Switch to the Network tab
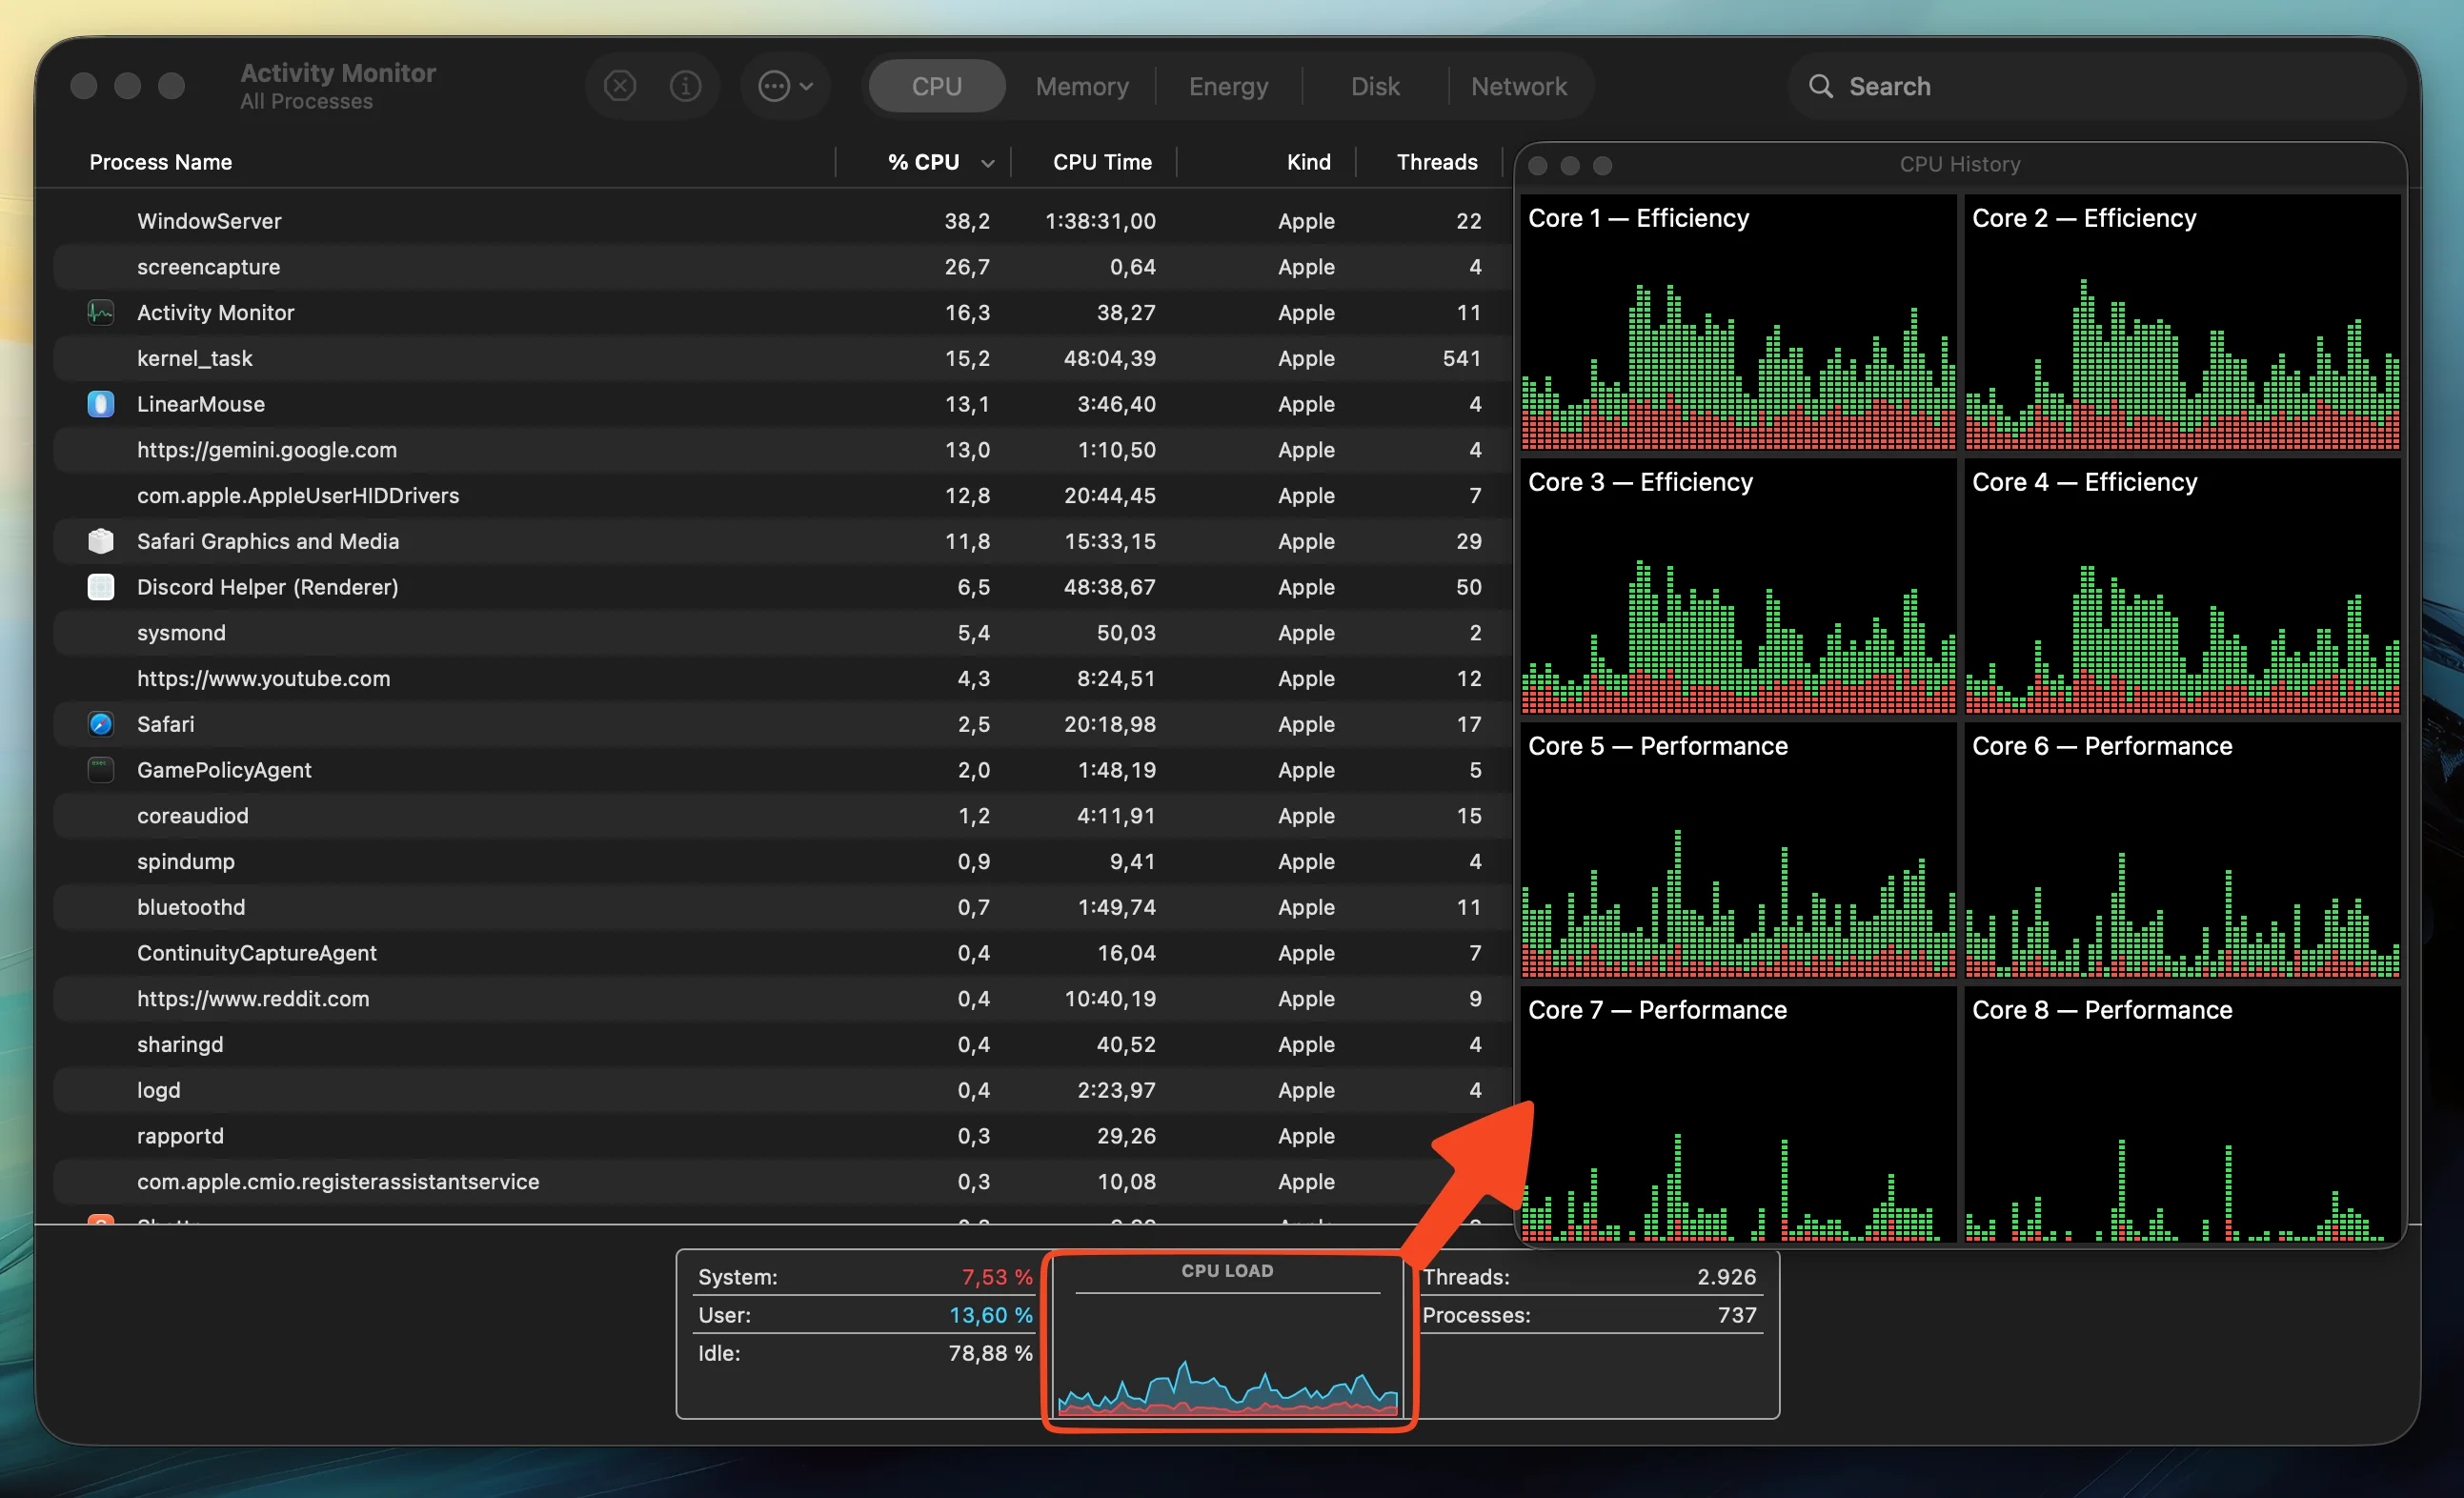The width and height of the screenshot is (2464, 1498). click(1519, 87)
